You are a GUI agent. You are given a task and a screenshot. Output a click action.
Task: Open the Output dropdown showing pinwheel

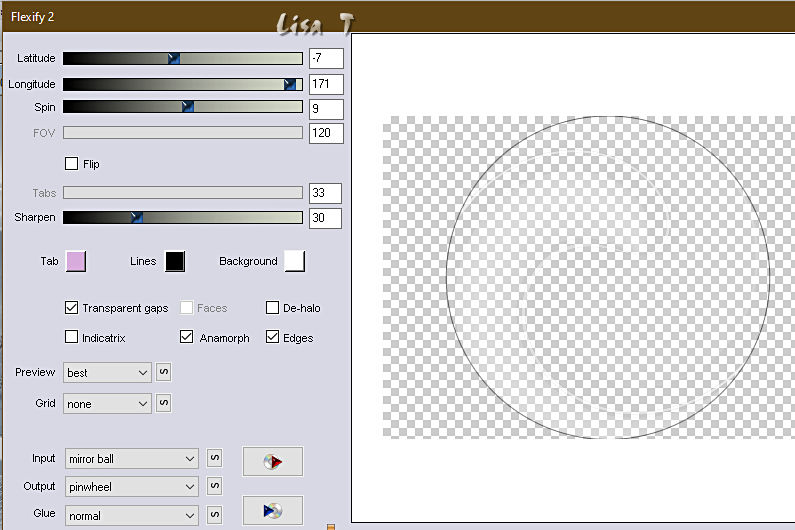pyautogui.click(x=131, y=487)
